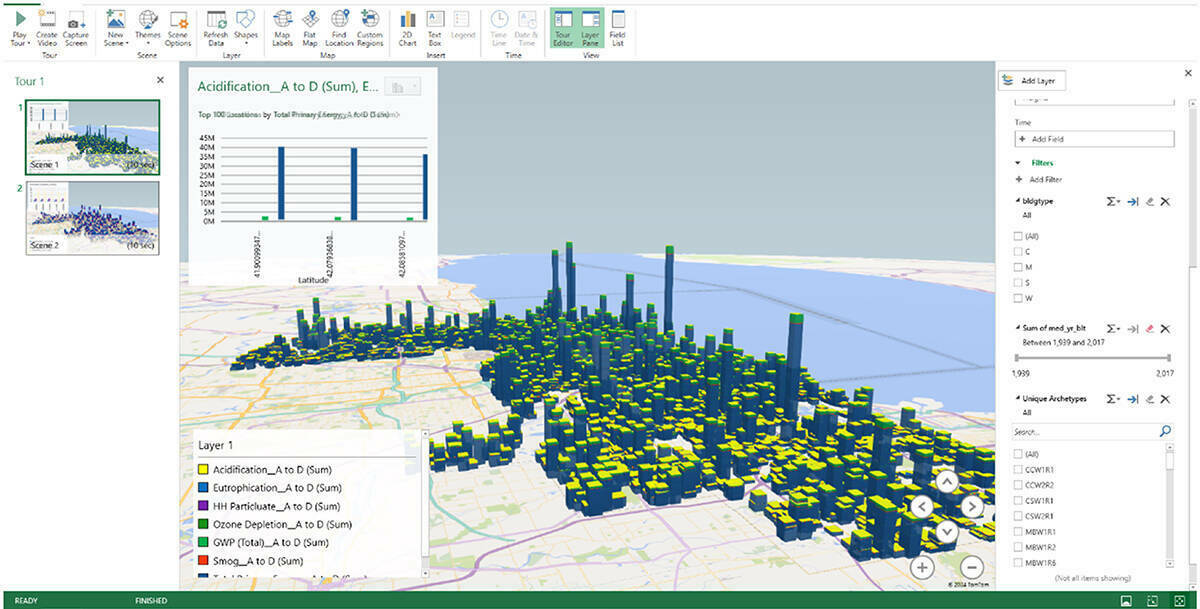Open the Find Location tool
This screenshot has width=1200, height=609.
[340, 20]
